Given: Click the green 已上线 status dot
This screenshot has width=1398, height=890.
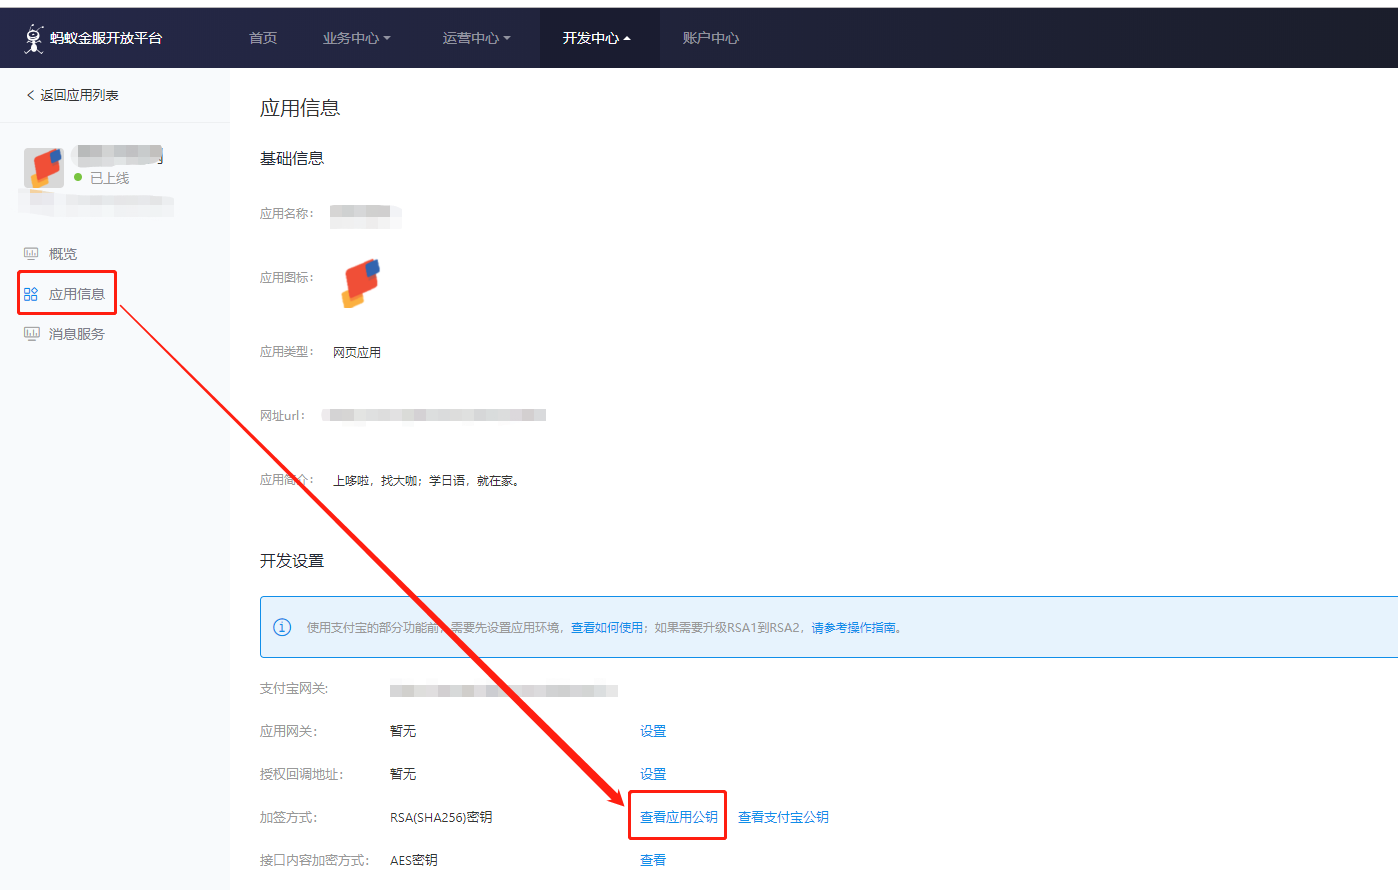Looking at the screenshot, I should [78, 177].
